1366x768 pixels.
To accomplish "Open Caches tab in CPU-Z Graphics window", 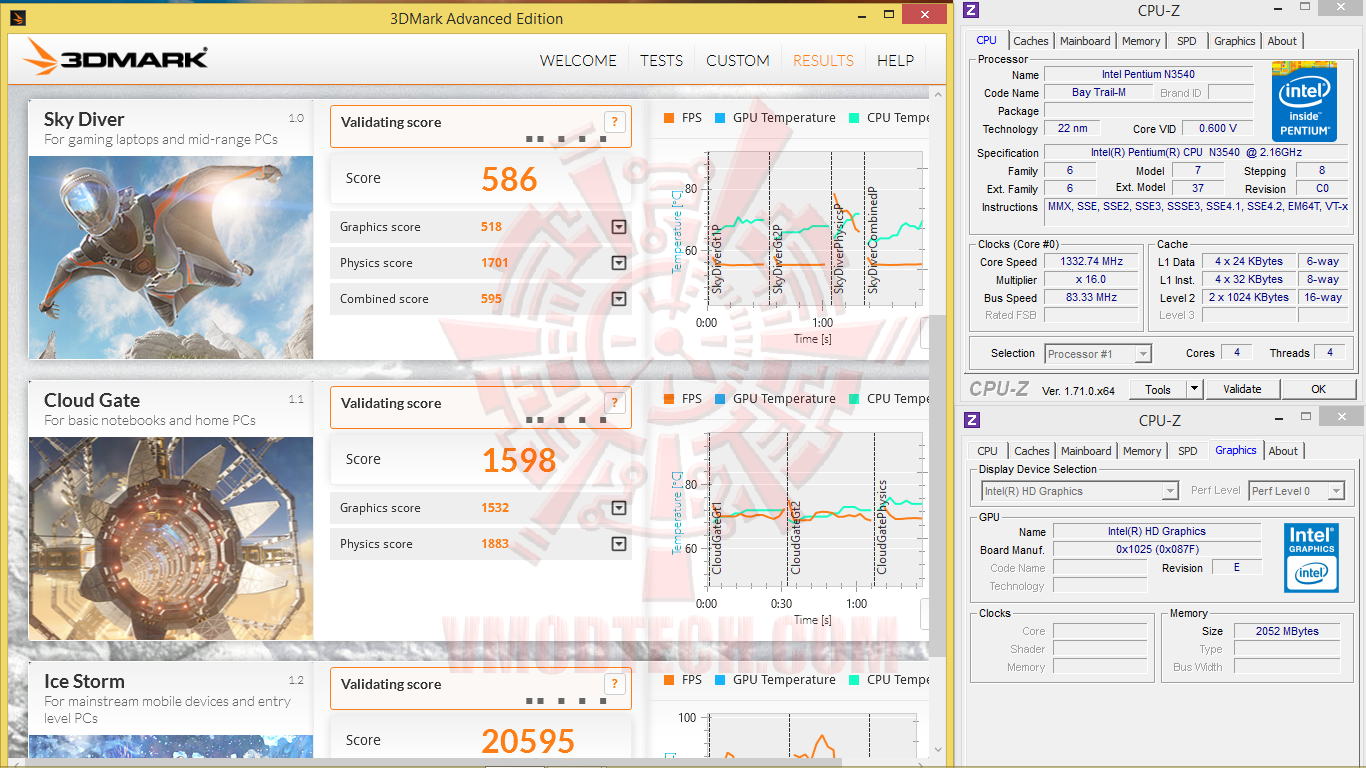I will tap(1032, 451).
